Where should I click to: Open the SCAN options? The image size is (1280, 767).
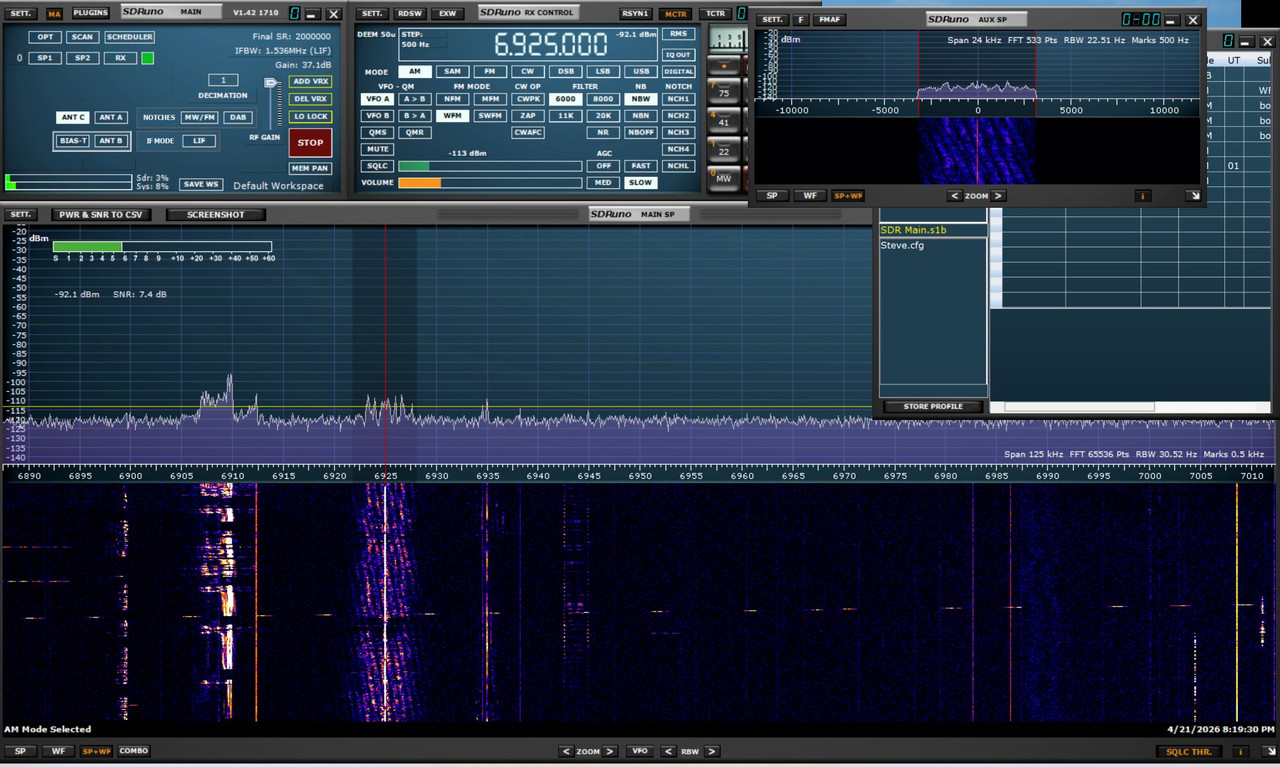(x=82, y=37)
